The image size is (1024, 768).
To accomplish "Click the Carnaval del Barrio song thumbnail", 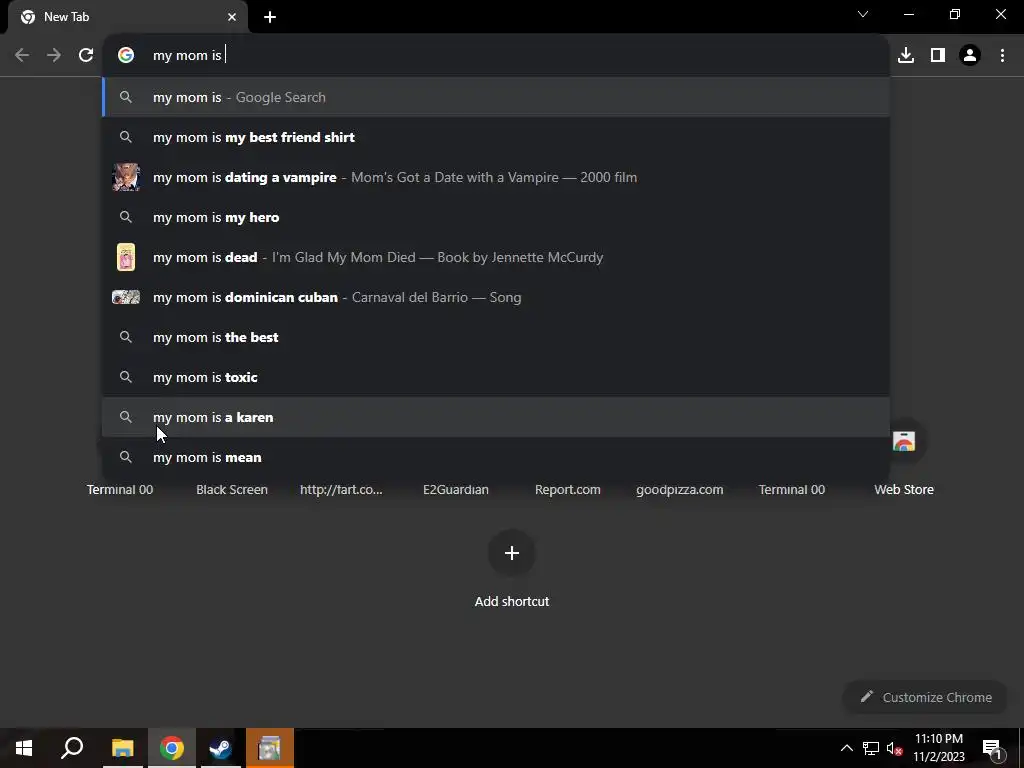I will point(126,297).
